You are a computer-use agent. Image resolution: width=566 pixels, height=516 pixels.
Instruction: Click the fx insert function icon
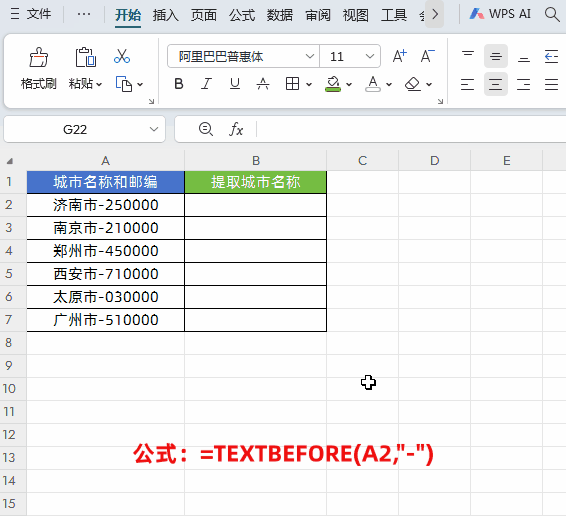[236, 129]
